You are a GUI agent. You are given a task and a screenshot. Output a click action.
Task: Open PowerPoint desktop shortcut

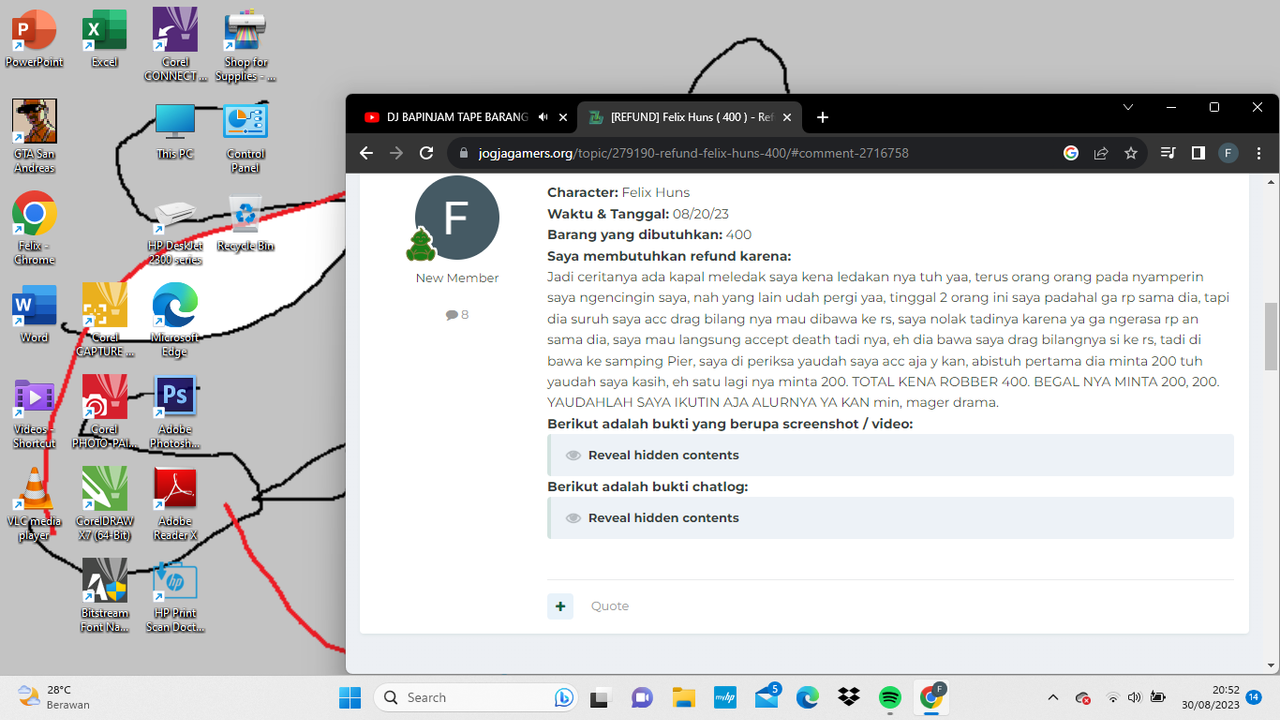click(34, 38)
